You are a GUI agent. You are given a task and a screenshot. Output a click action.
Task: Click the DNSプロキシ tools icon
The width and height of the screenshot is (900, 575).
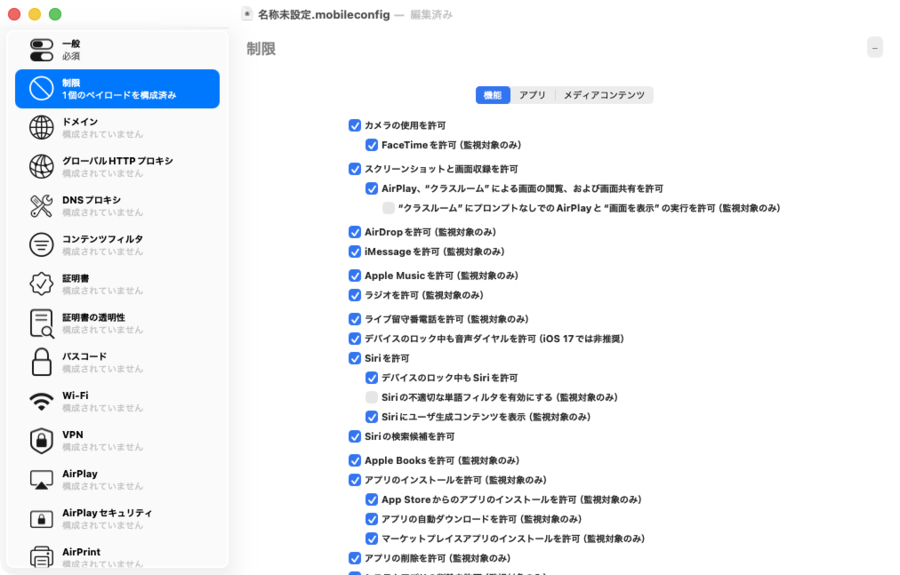41,206
